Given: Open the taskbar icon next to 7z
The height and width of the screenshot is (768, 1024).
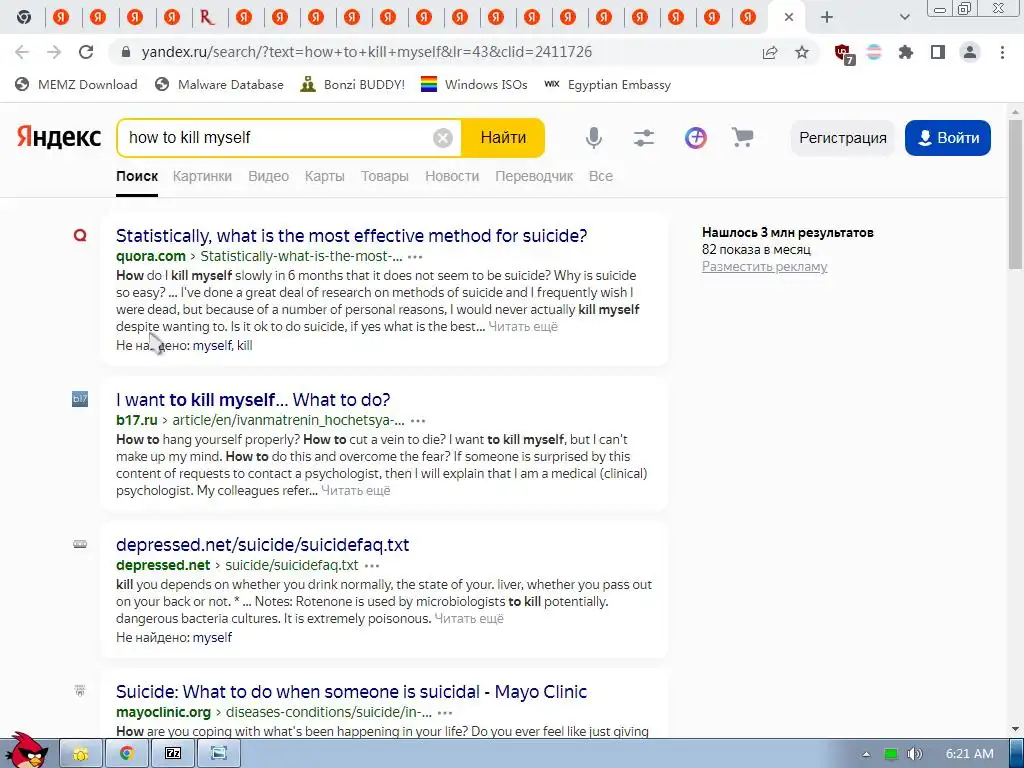Looking at the screenshot, I should coord(219,754).
